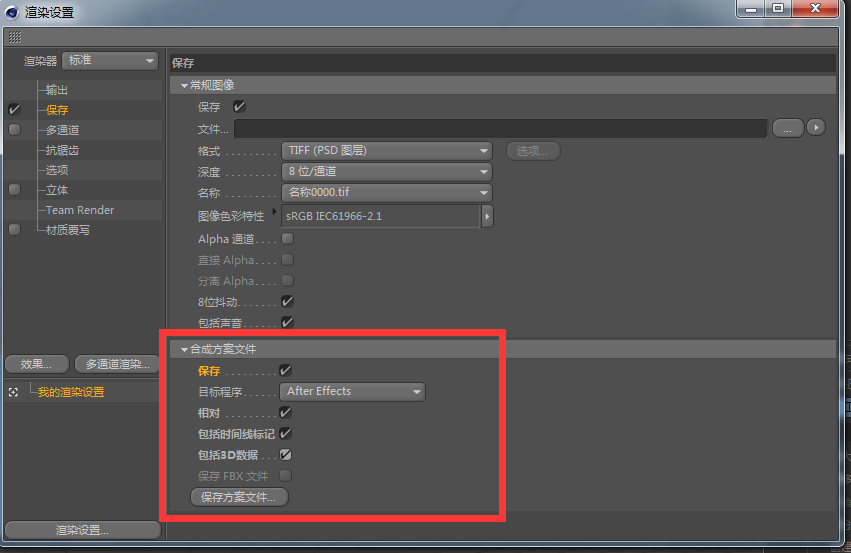Expand the 图像色彩特性 small triangle
The image size is (851, 553).
[x=274, y=211]
